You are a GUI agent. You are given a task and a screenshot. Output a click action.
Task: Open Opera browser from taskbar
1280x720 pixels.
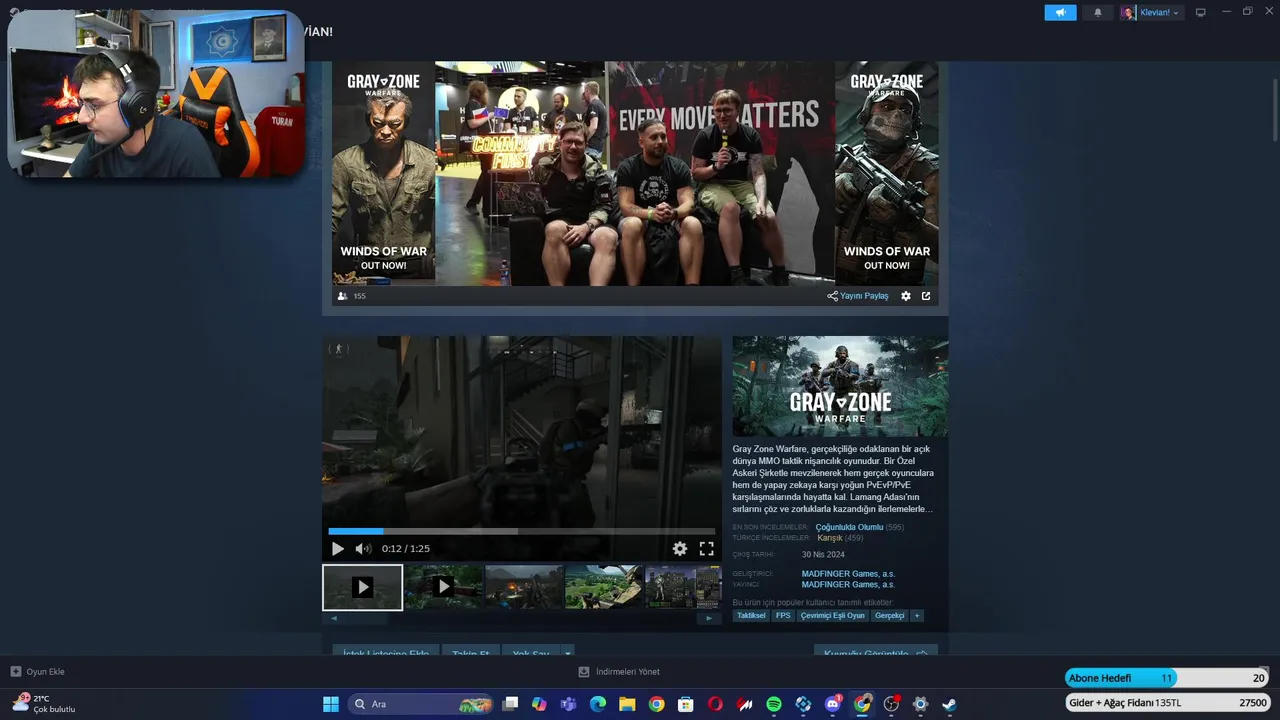[x=715, y=704]
